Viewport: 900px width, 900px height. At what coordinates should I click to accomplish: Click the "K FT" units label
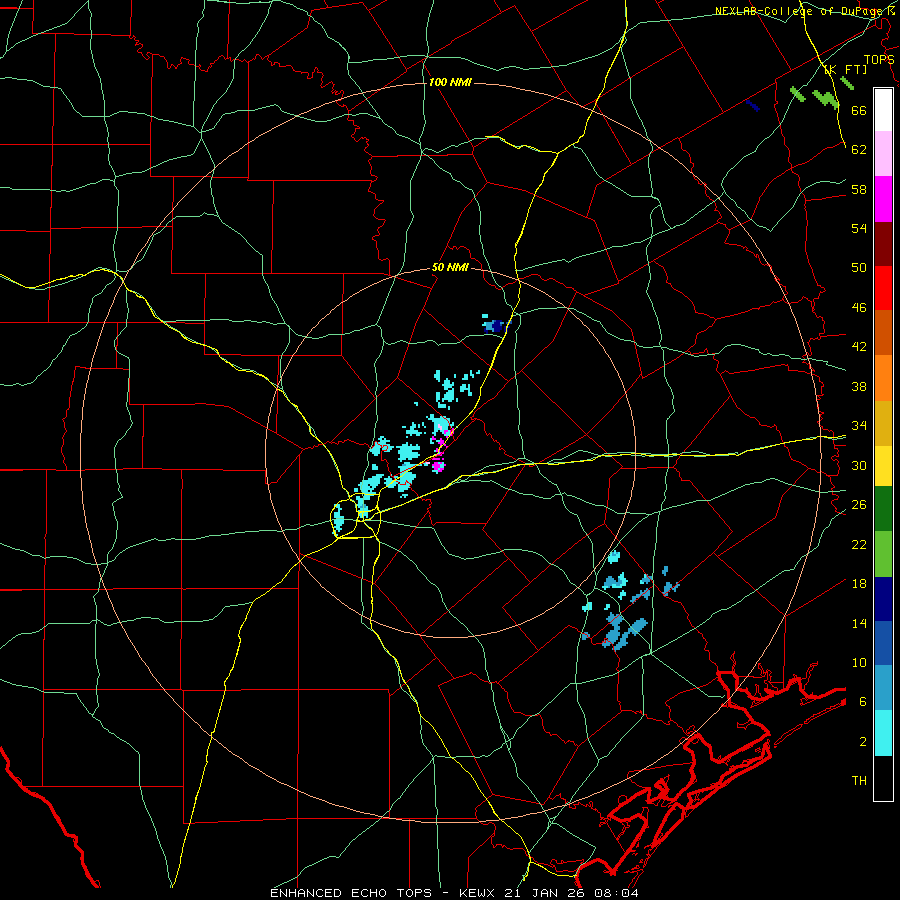tap(846, 70)
